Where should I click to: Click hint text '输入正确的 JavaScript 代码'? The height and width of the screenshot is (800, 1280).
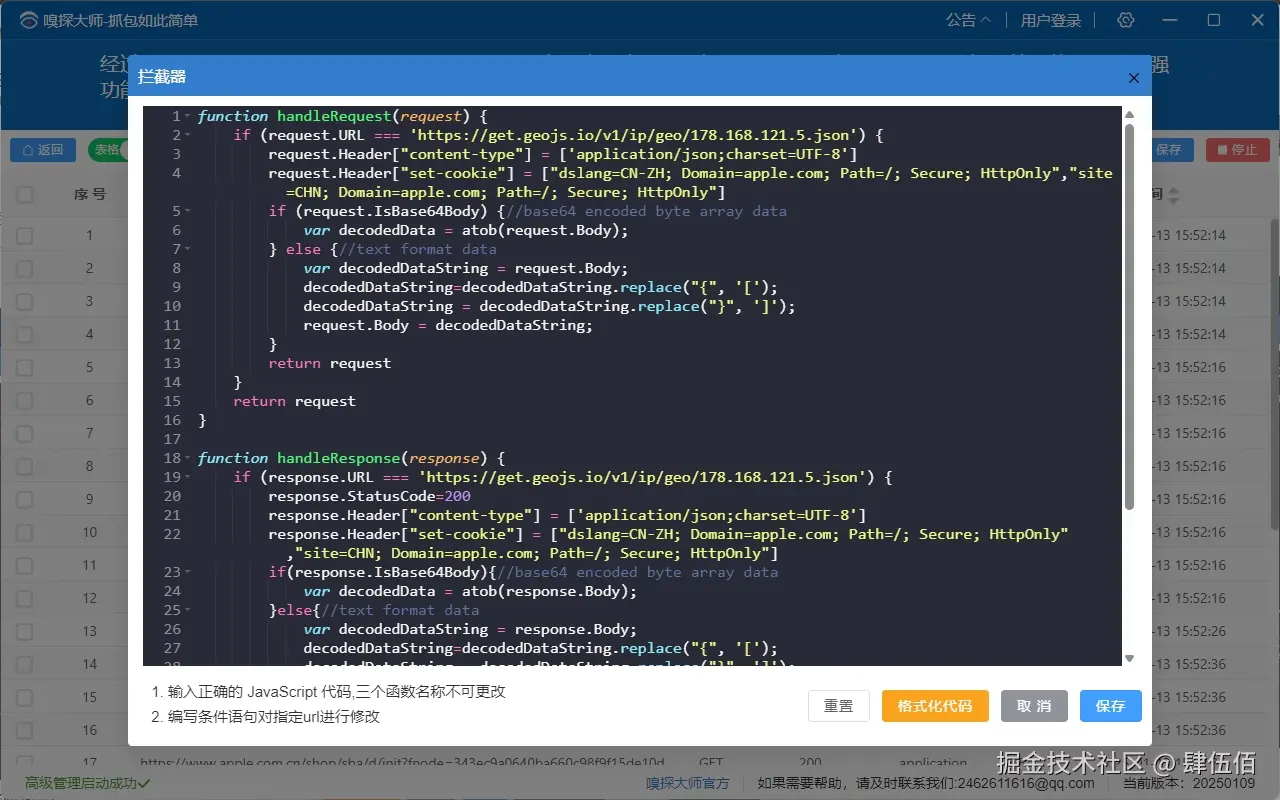pos(260,692)
